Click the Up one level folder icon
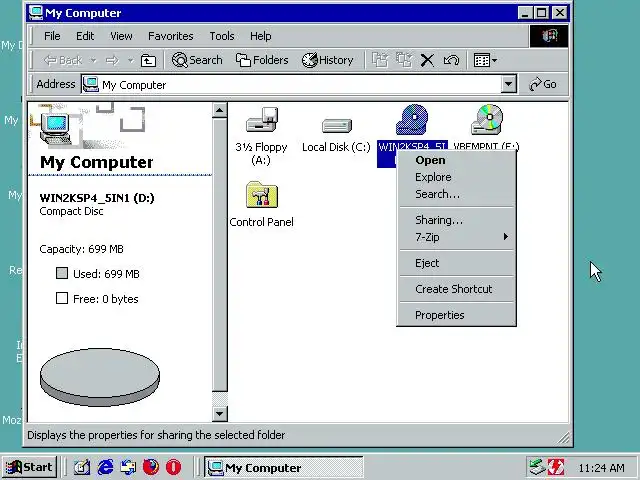This screenshot has width=640, height=480. (148, 60)
